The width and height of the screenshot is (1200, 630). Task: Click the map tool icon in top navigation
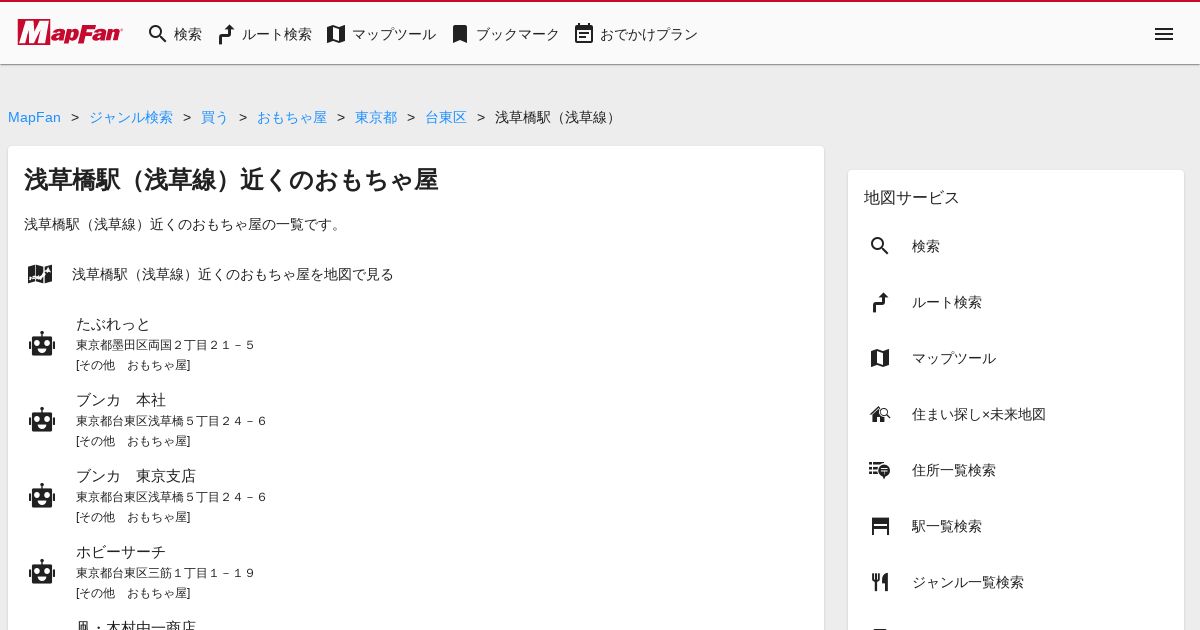pyautogui.click(x=336, y=34)
